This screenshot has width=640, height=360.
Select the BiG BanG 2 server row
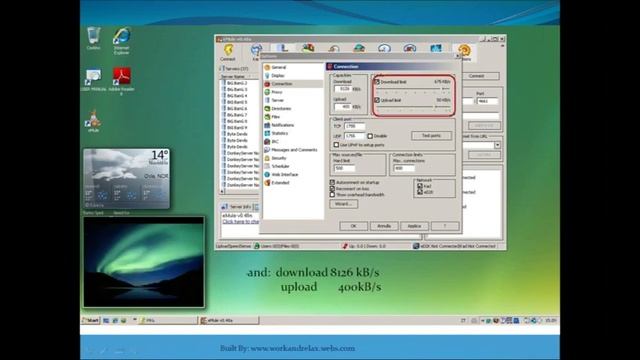click(x=240, y=83)
